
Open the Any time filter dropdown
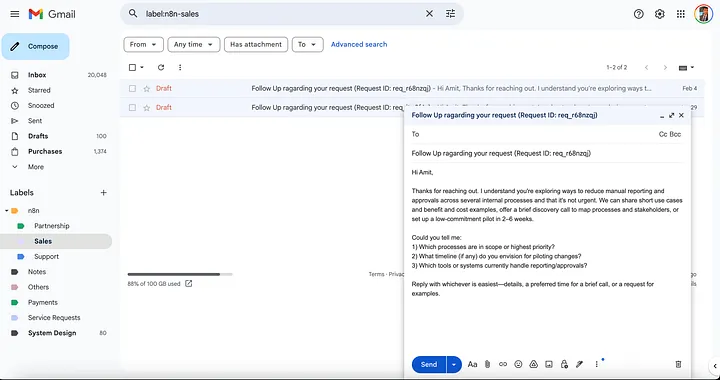click(x=193, y=45)
